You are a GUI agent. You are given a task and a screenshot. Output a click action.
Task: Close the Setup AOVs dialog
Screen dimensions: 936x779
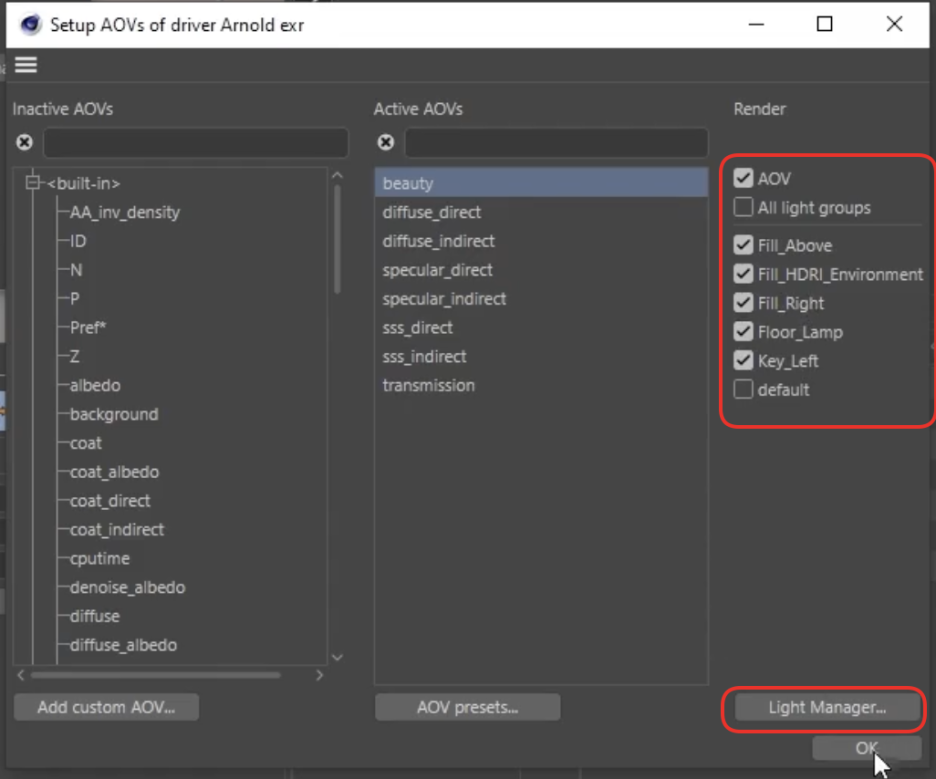894,24
